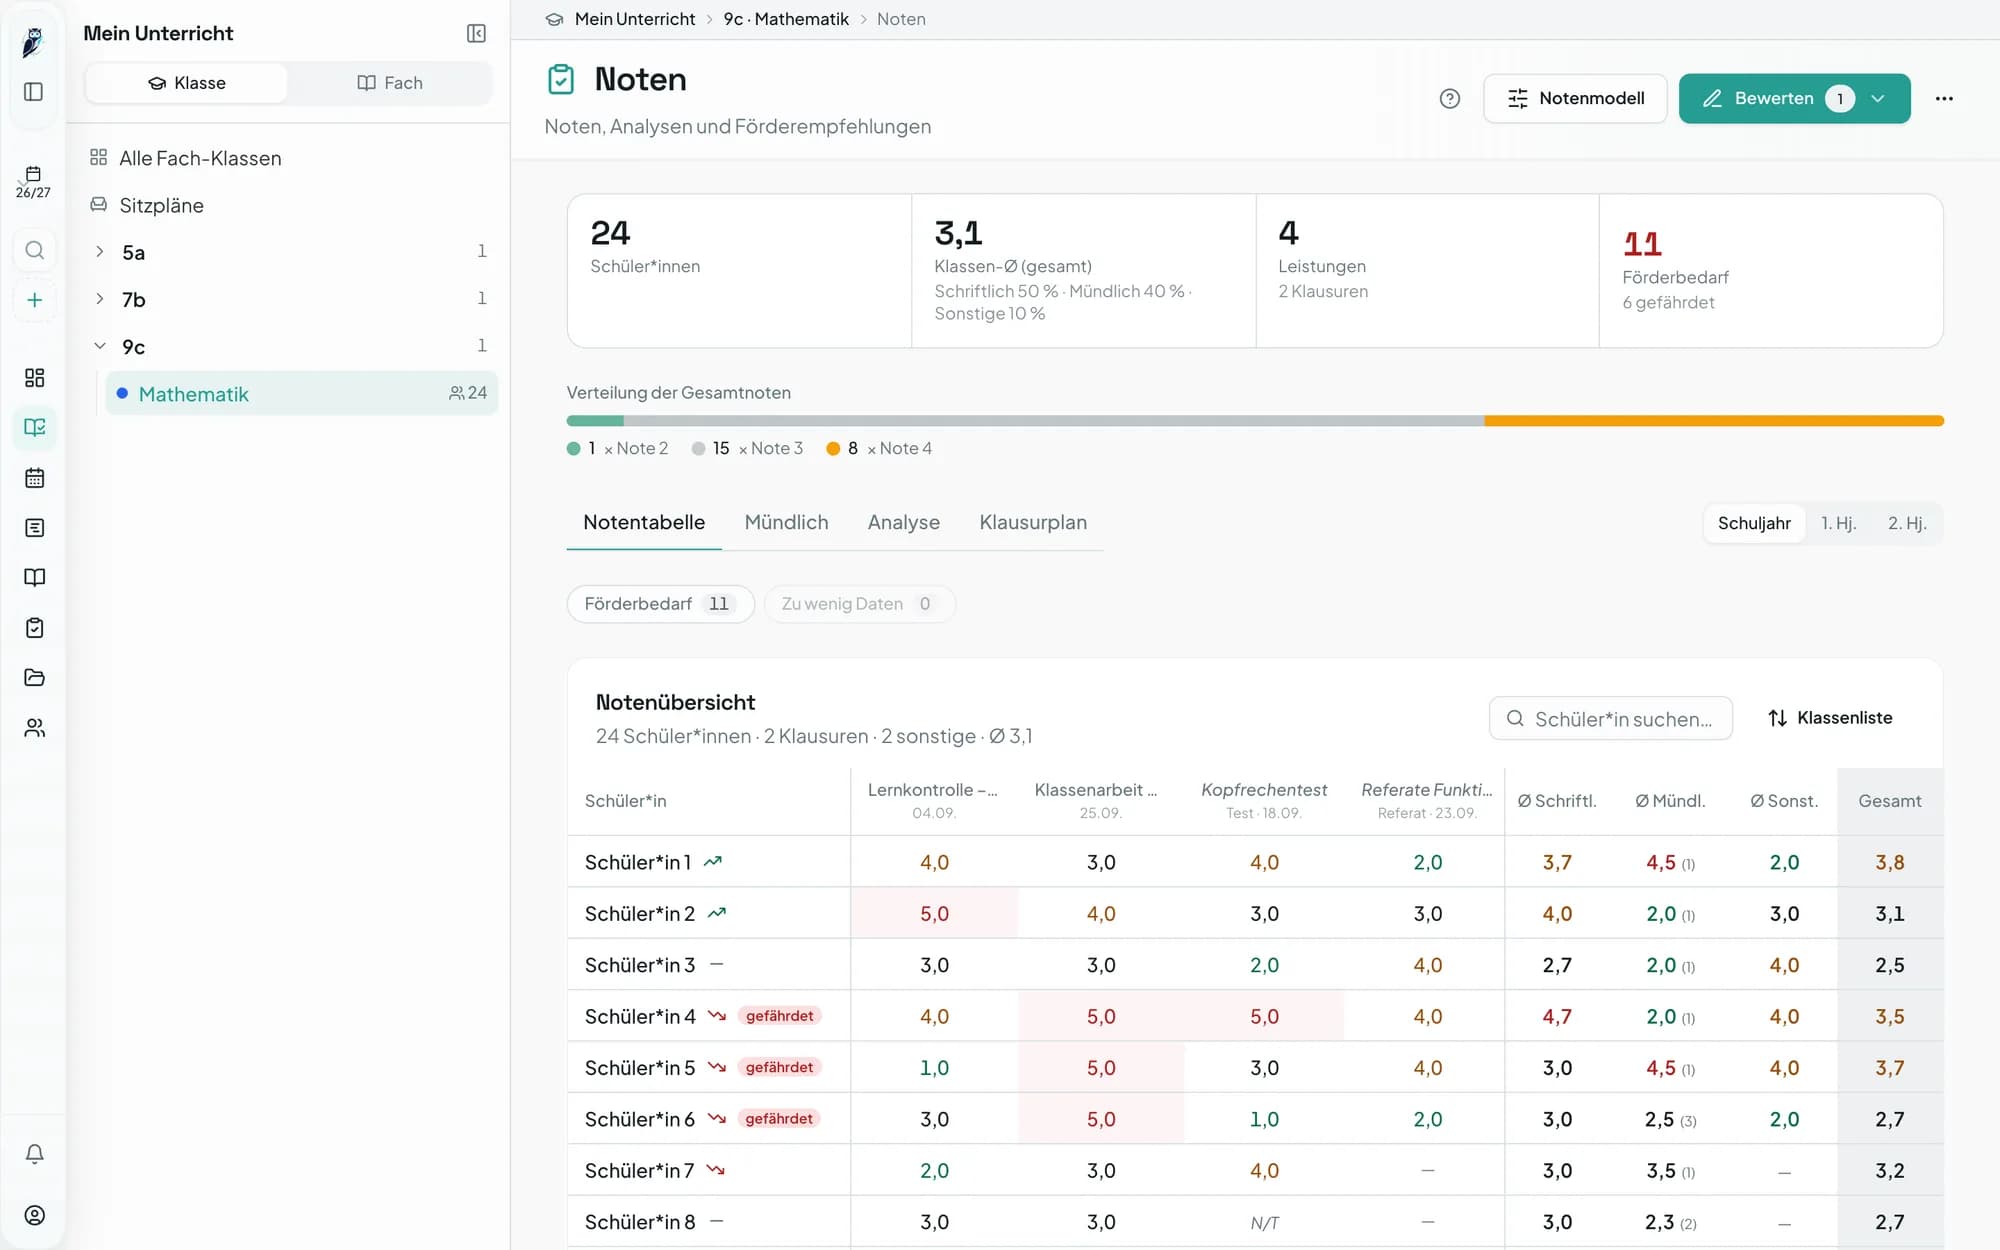Open the dashboard grid icon in left rail
This screenshot has height=1250, width=2000.
click(x=34, y=377)
